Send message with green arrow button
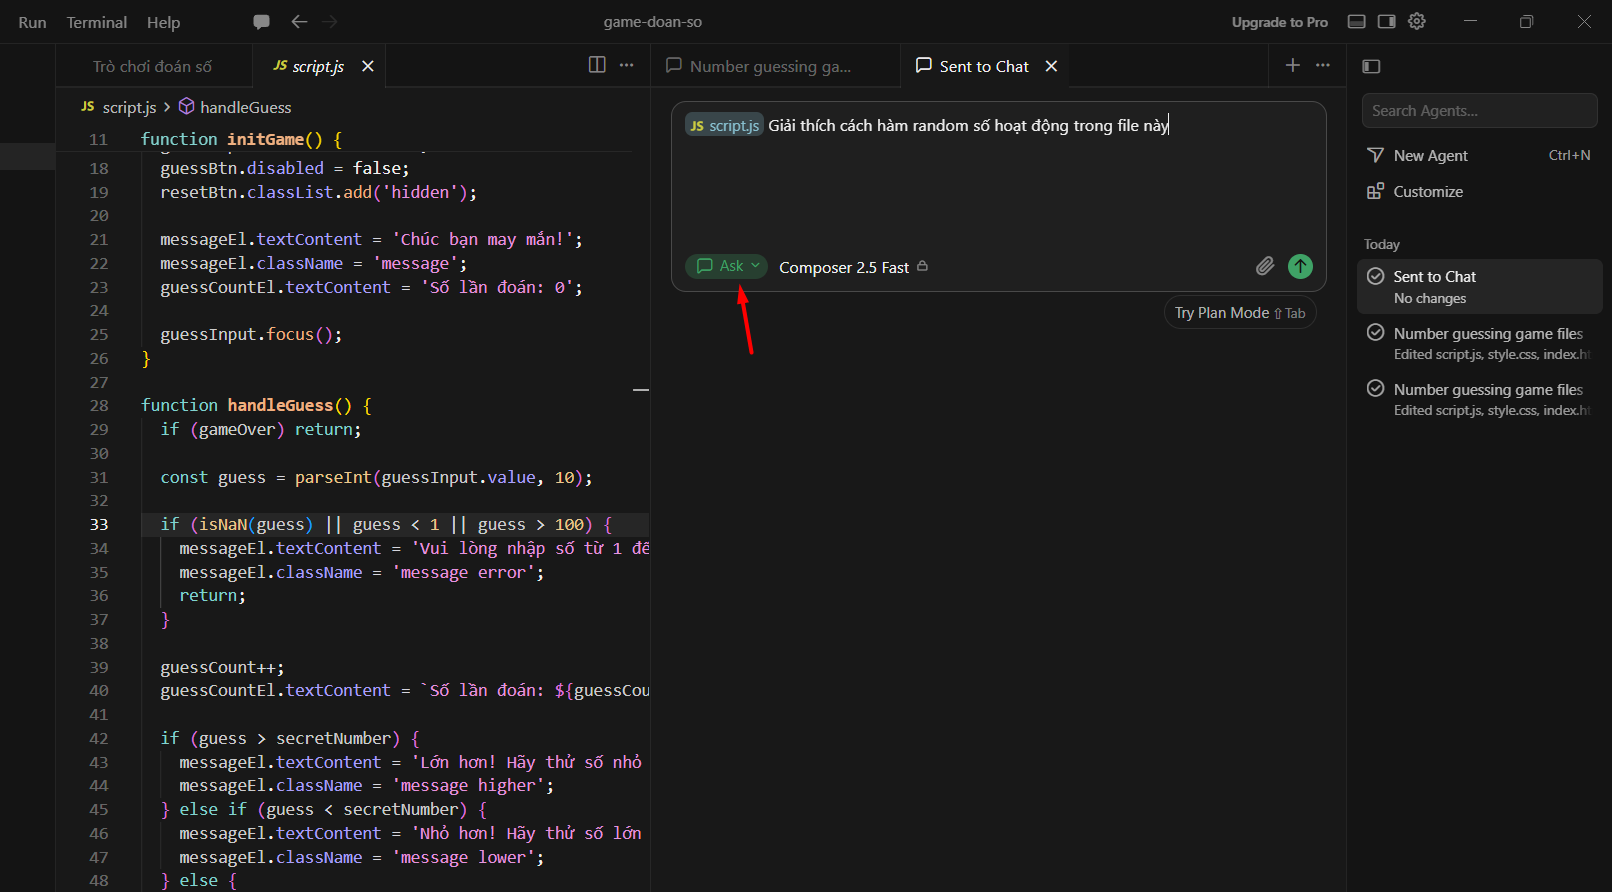The height and width of the screenshot is (892, 1612). pos(1300,266)
